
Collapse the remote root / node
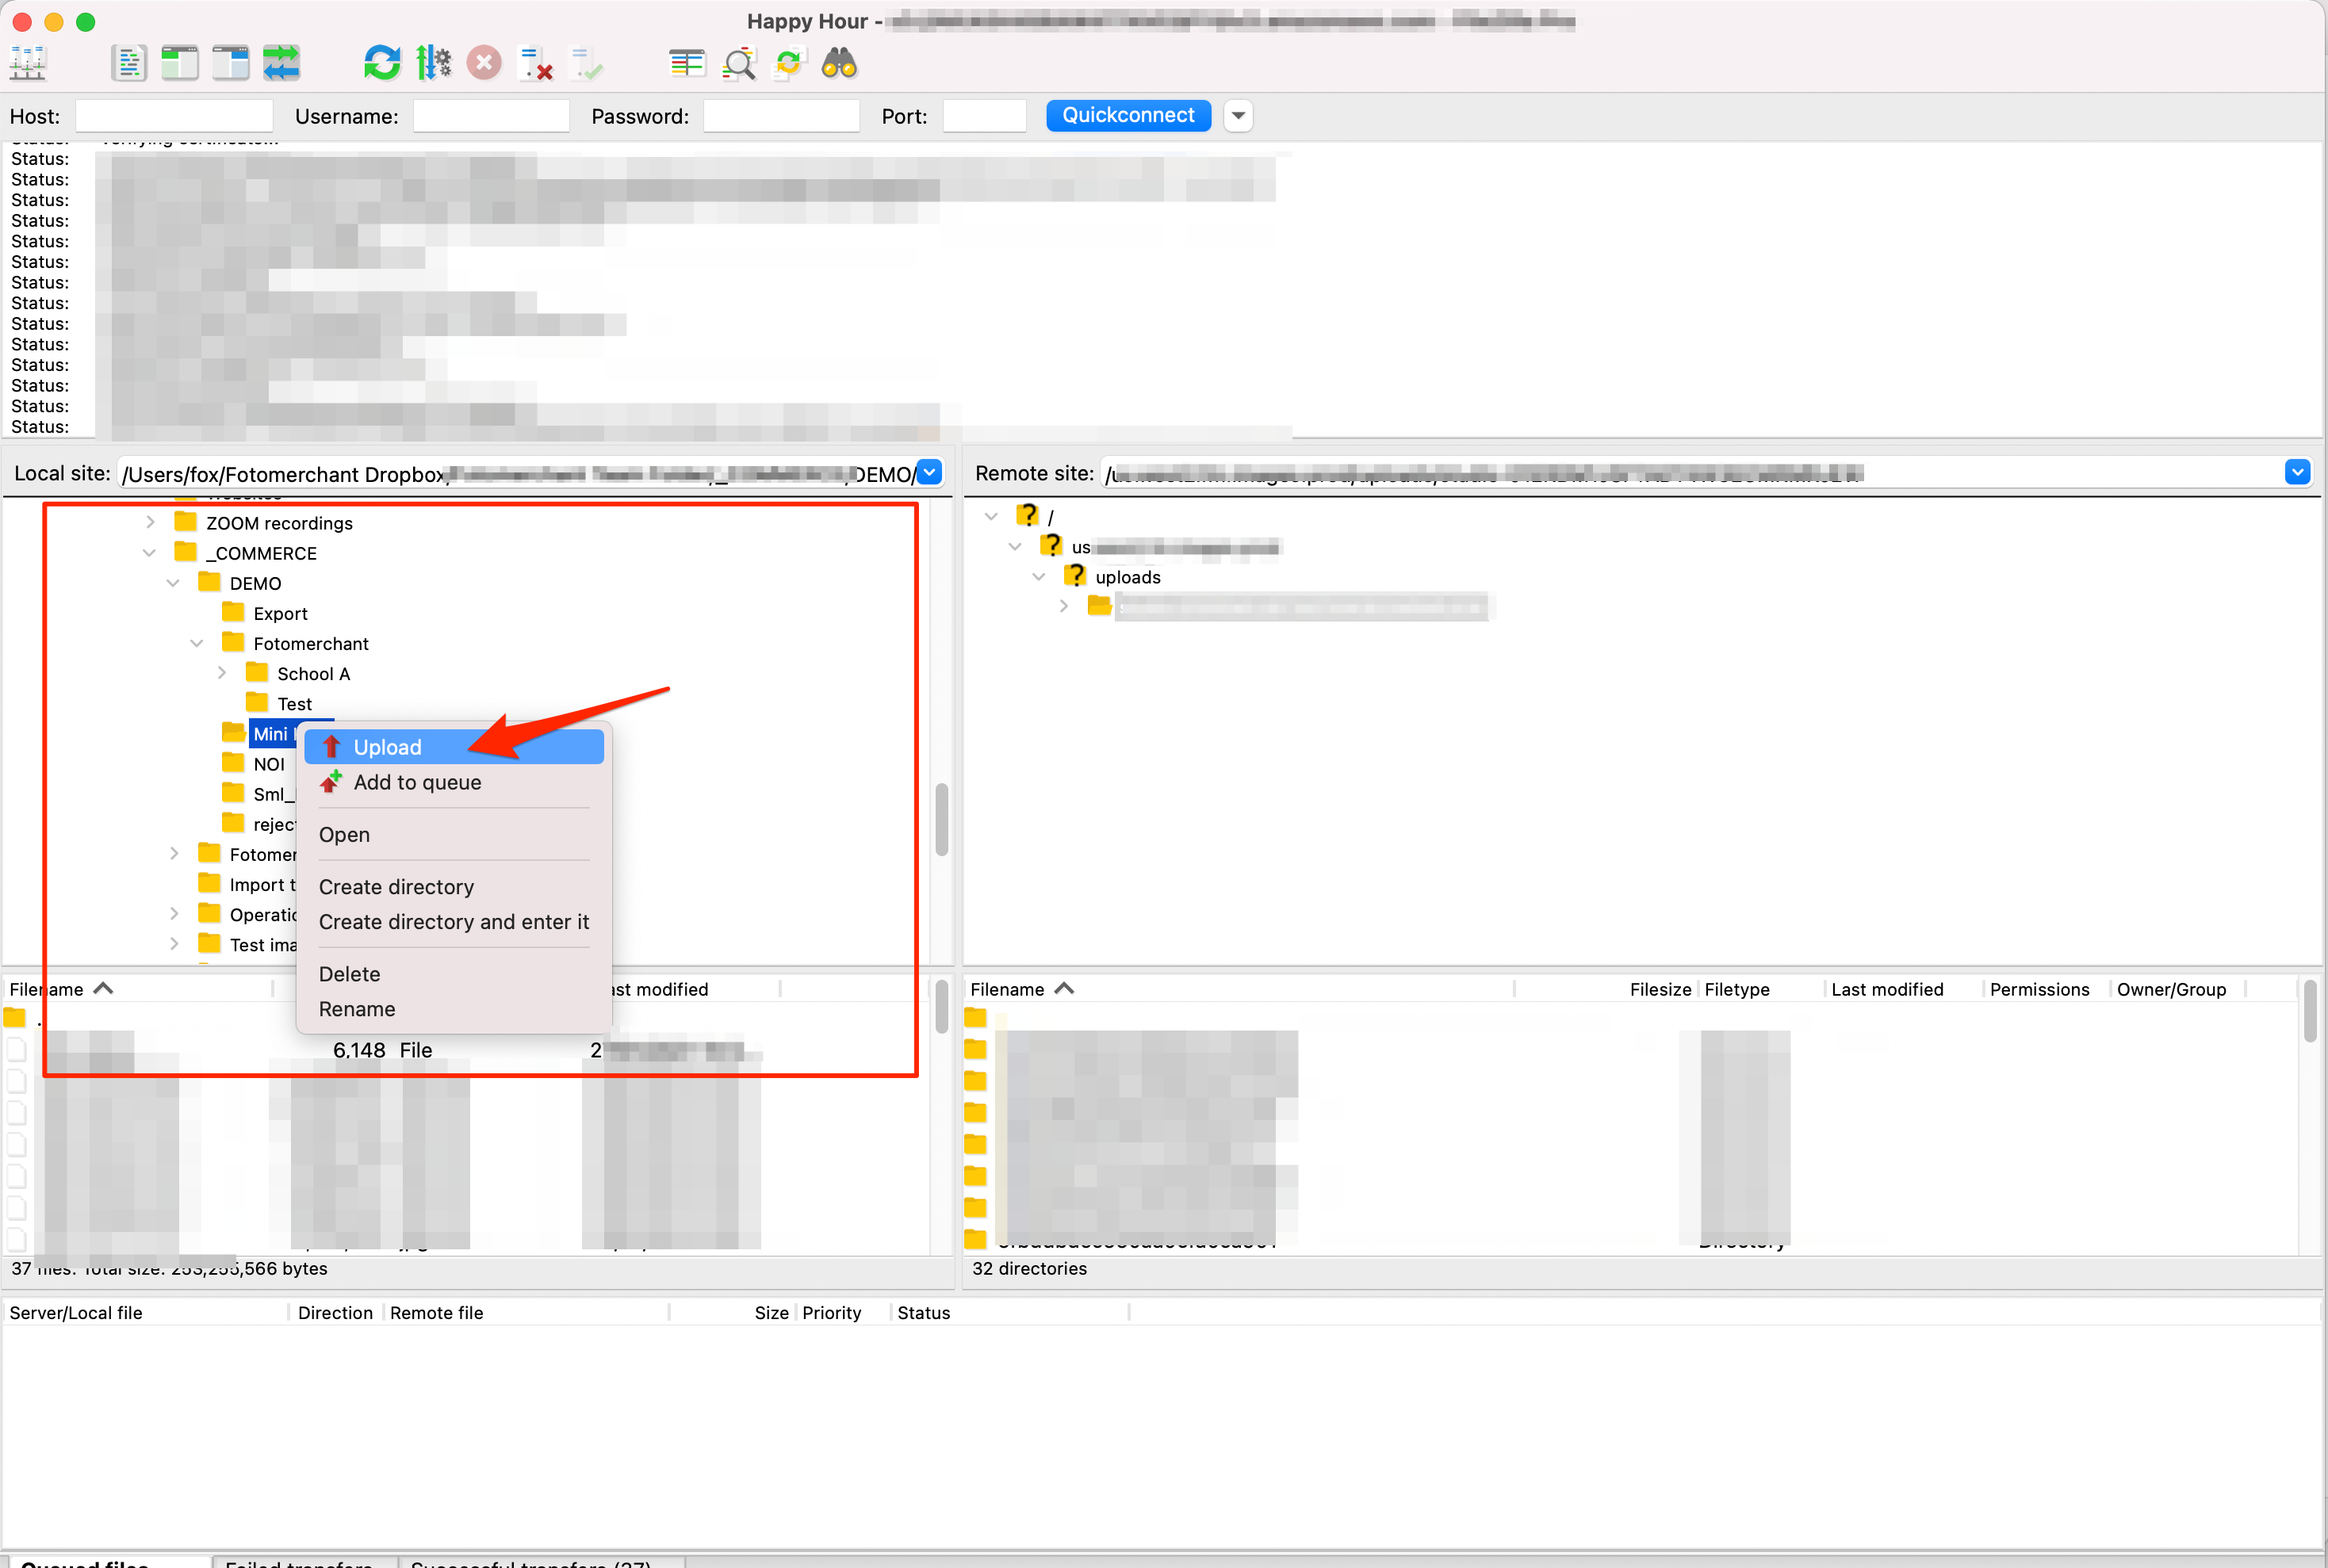point(991,516)
